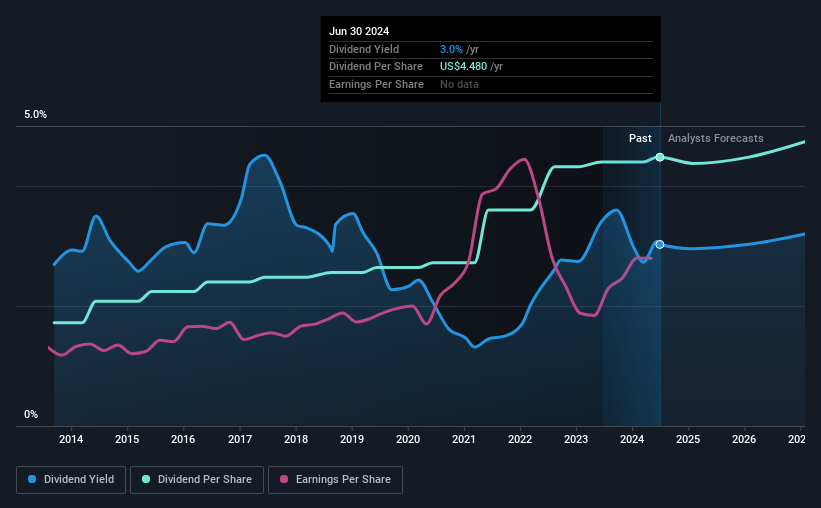Screen dimensions: 821x508
Task: Toggle the Earnings Per Share legend button
Action: click(x=335, y=480)
